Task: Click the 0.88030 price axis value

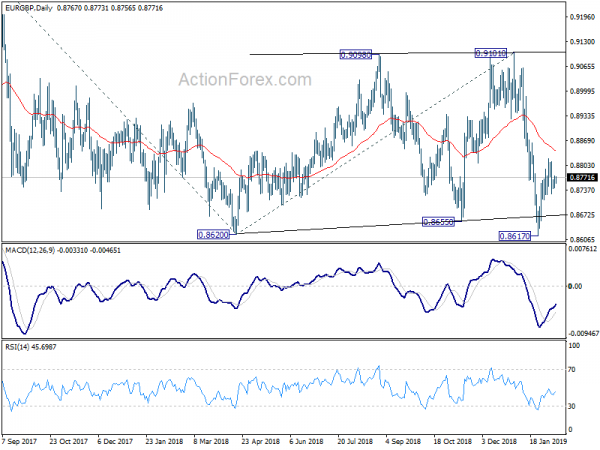Action: (x=582, y=165)
